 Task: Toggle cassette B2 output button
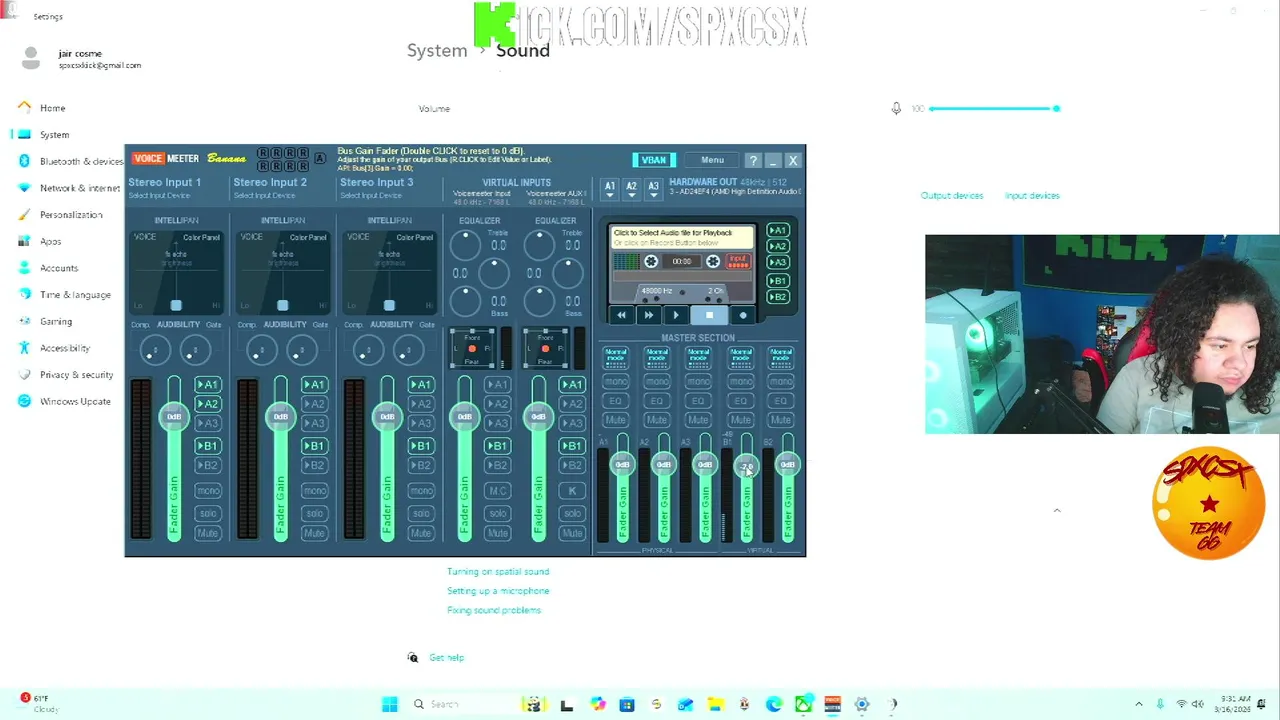pos(777,297)
